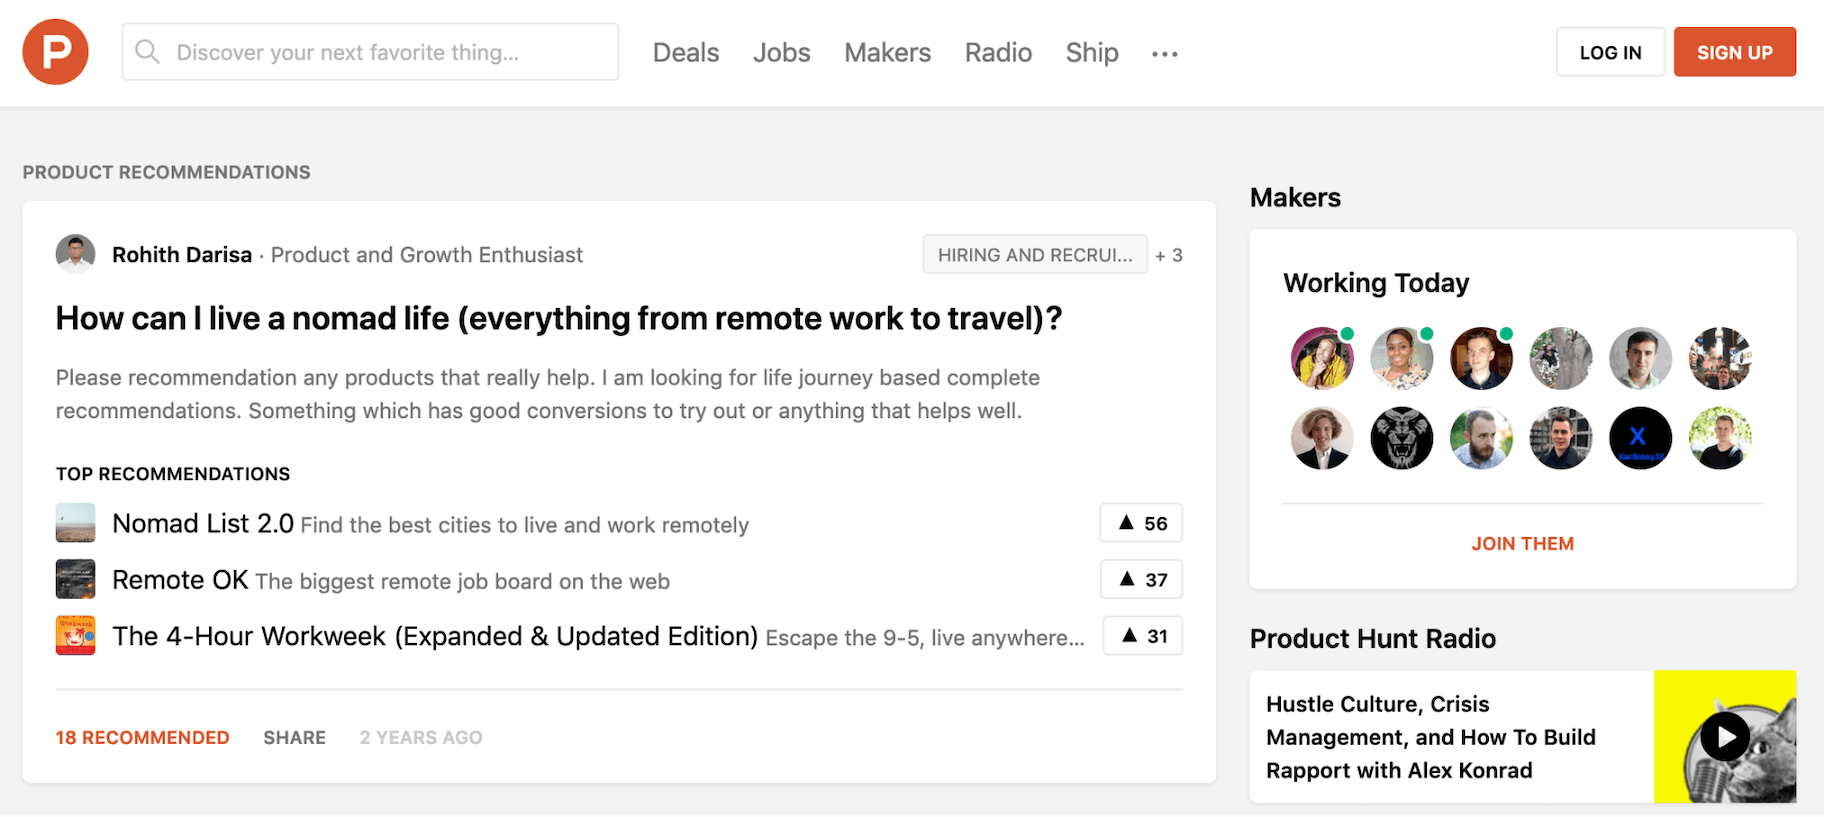Image resolution: width=1824 pixels, height=817 pixels.
Task: Click the Remote OK product icon
Action: point(75,580)
